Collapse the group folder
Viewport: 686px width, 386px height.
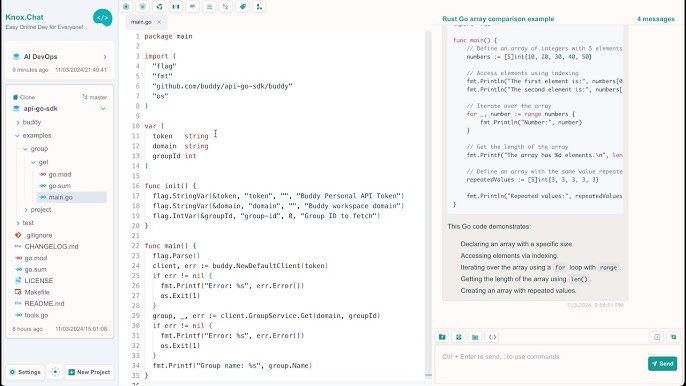tap(35, 149)
